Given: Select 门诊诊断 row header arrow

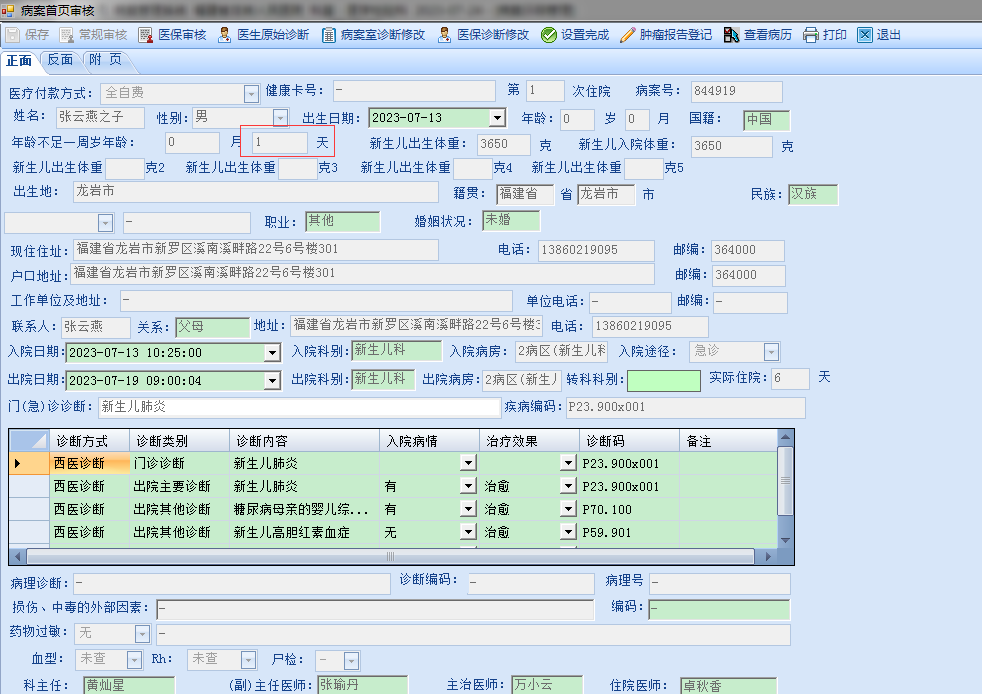Looking at the screenshot, I should pyautogui.click(x=29, y=464).
